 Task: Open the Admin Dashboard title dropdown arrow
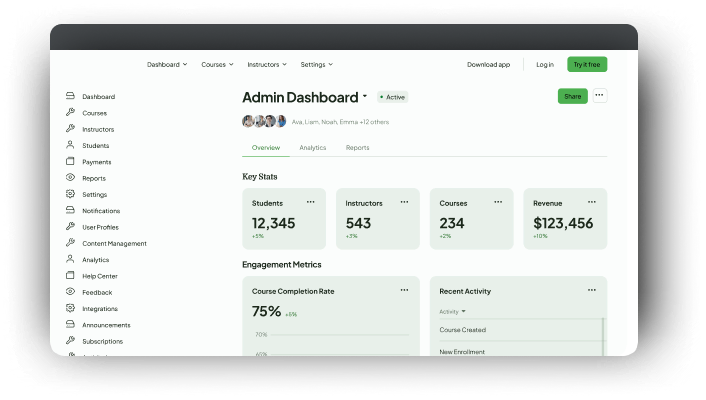tap(365, 96)
